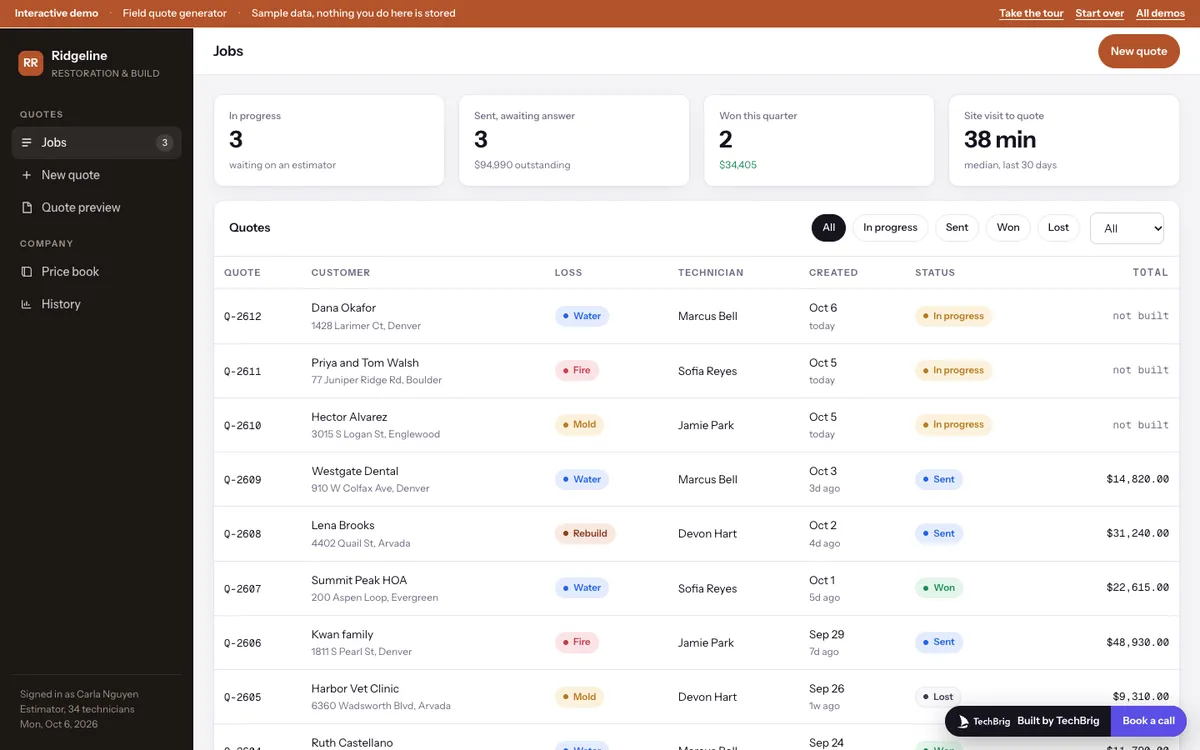Open History in the sidebar
1200x750 pixels.
click(x=97, y=304)
